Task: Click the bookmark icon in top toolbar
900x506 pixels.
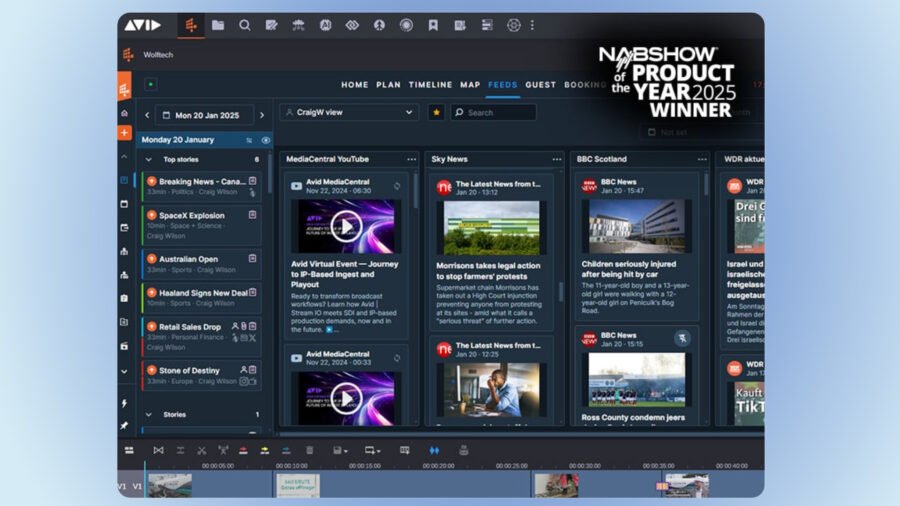Action: tap(433, 25)
